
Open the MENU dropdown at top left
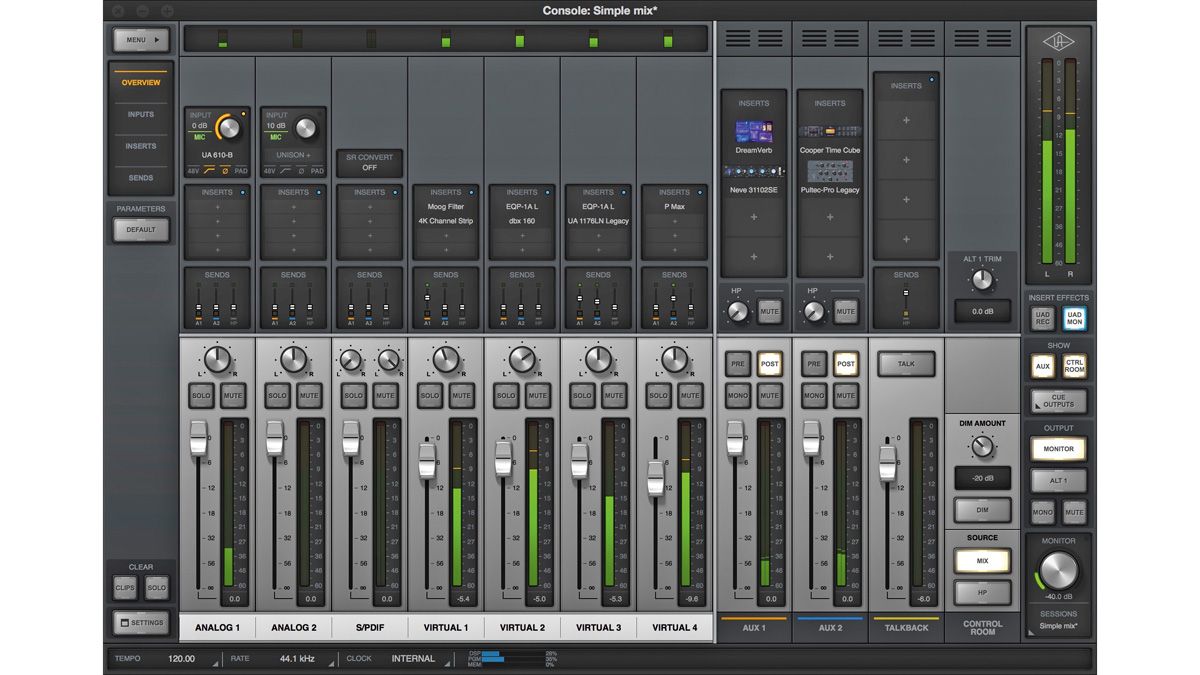coord(140,39)
